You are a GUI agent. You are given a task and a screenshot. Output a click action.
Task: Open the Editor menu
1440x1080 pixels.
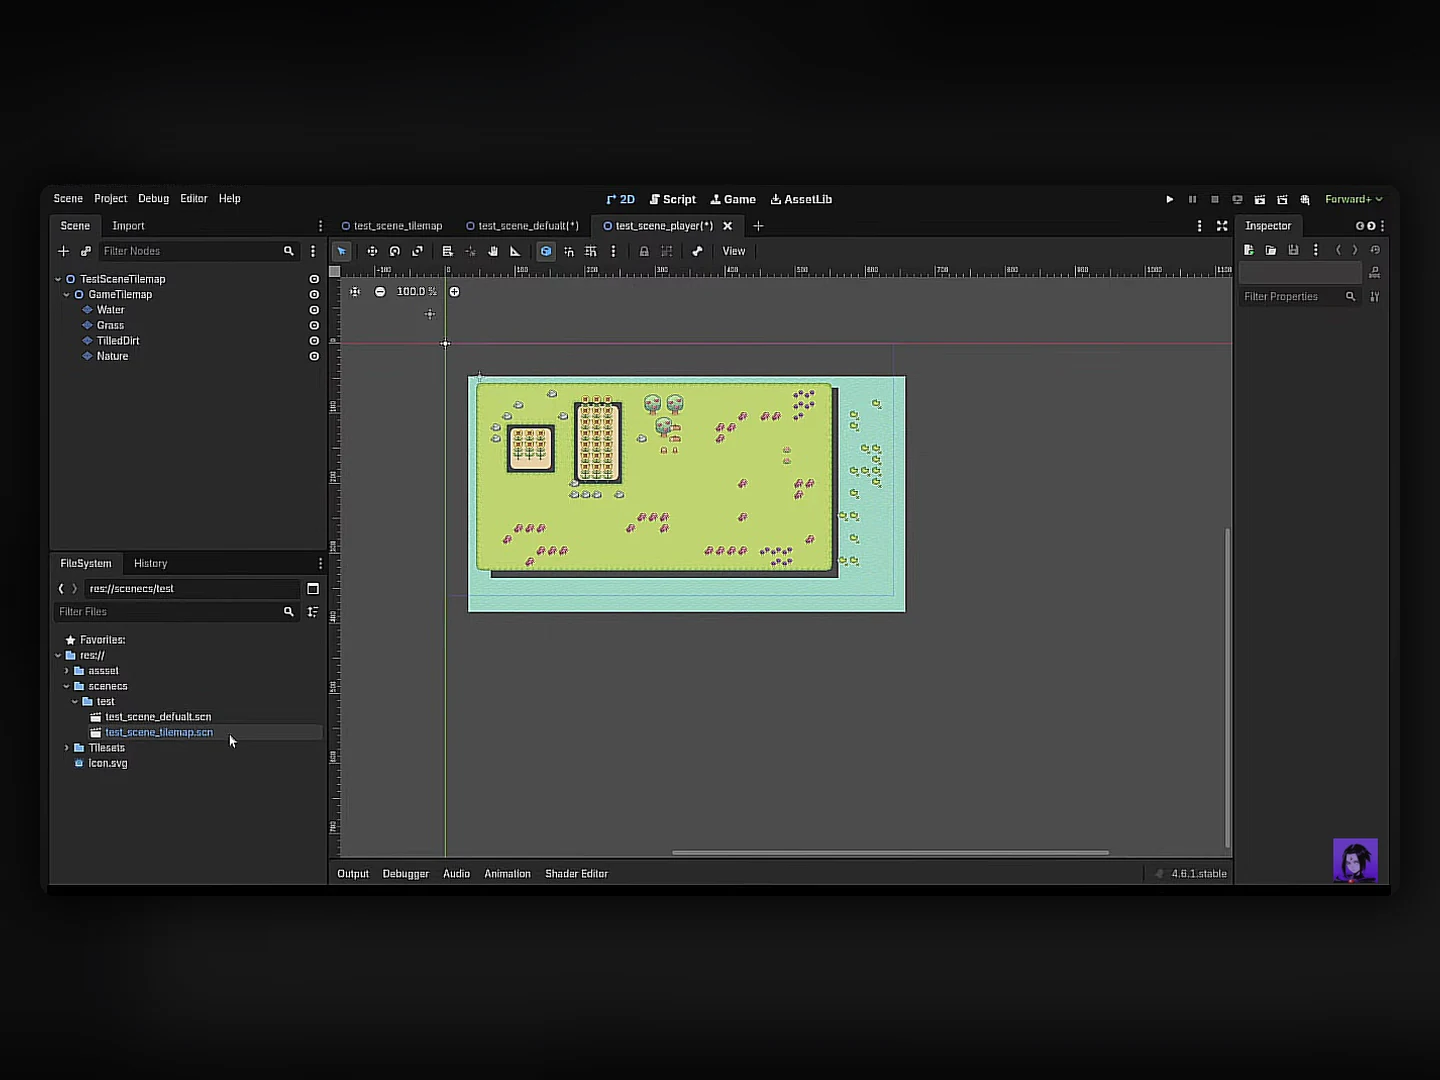[193, 198]
